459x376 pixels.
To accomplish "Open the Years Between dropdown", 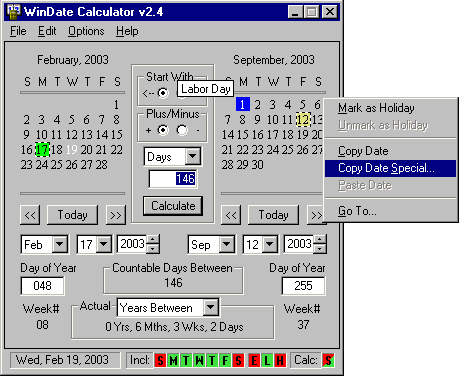I will pos(211,307).
